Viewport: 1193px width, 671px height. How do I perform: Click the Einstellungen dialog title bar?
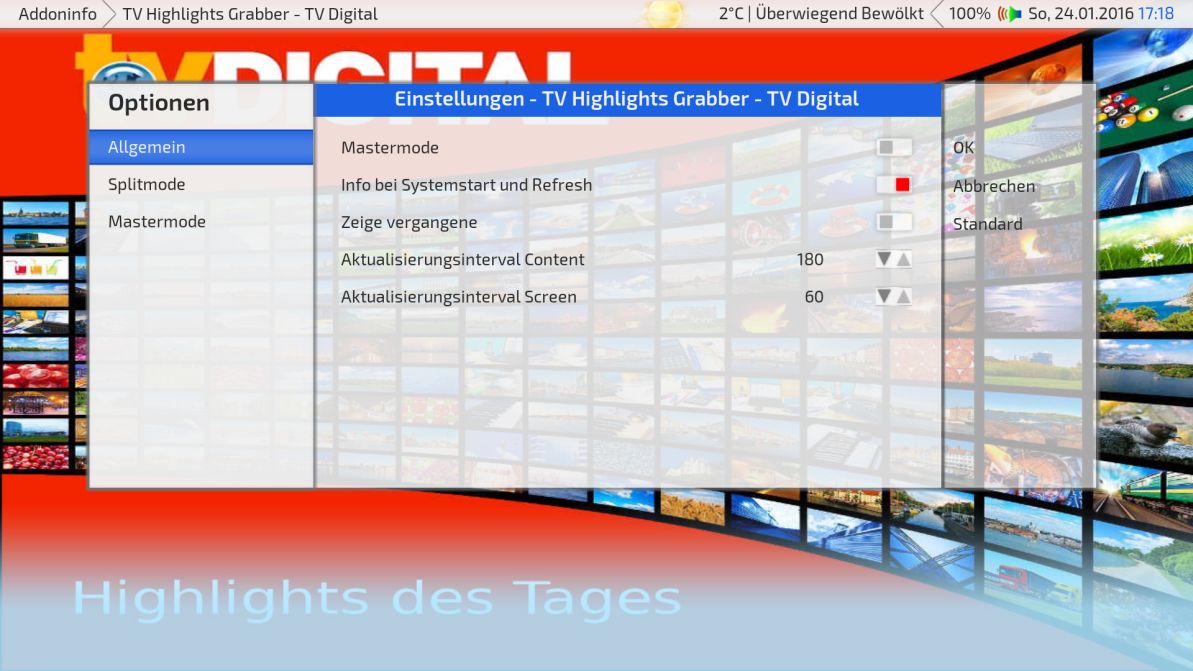click(627, 99)
